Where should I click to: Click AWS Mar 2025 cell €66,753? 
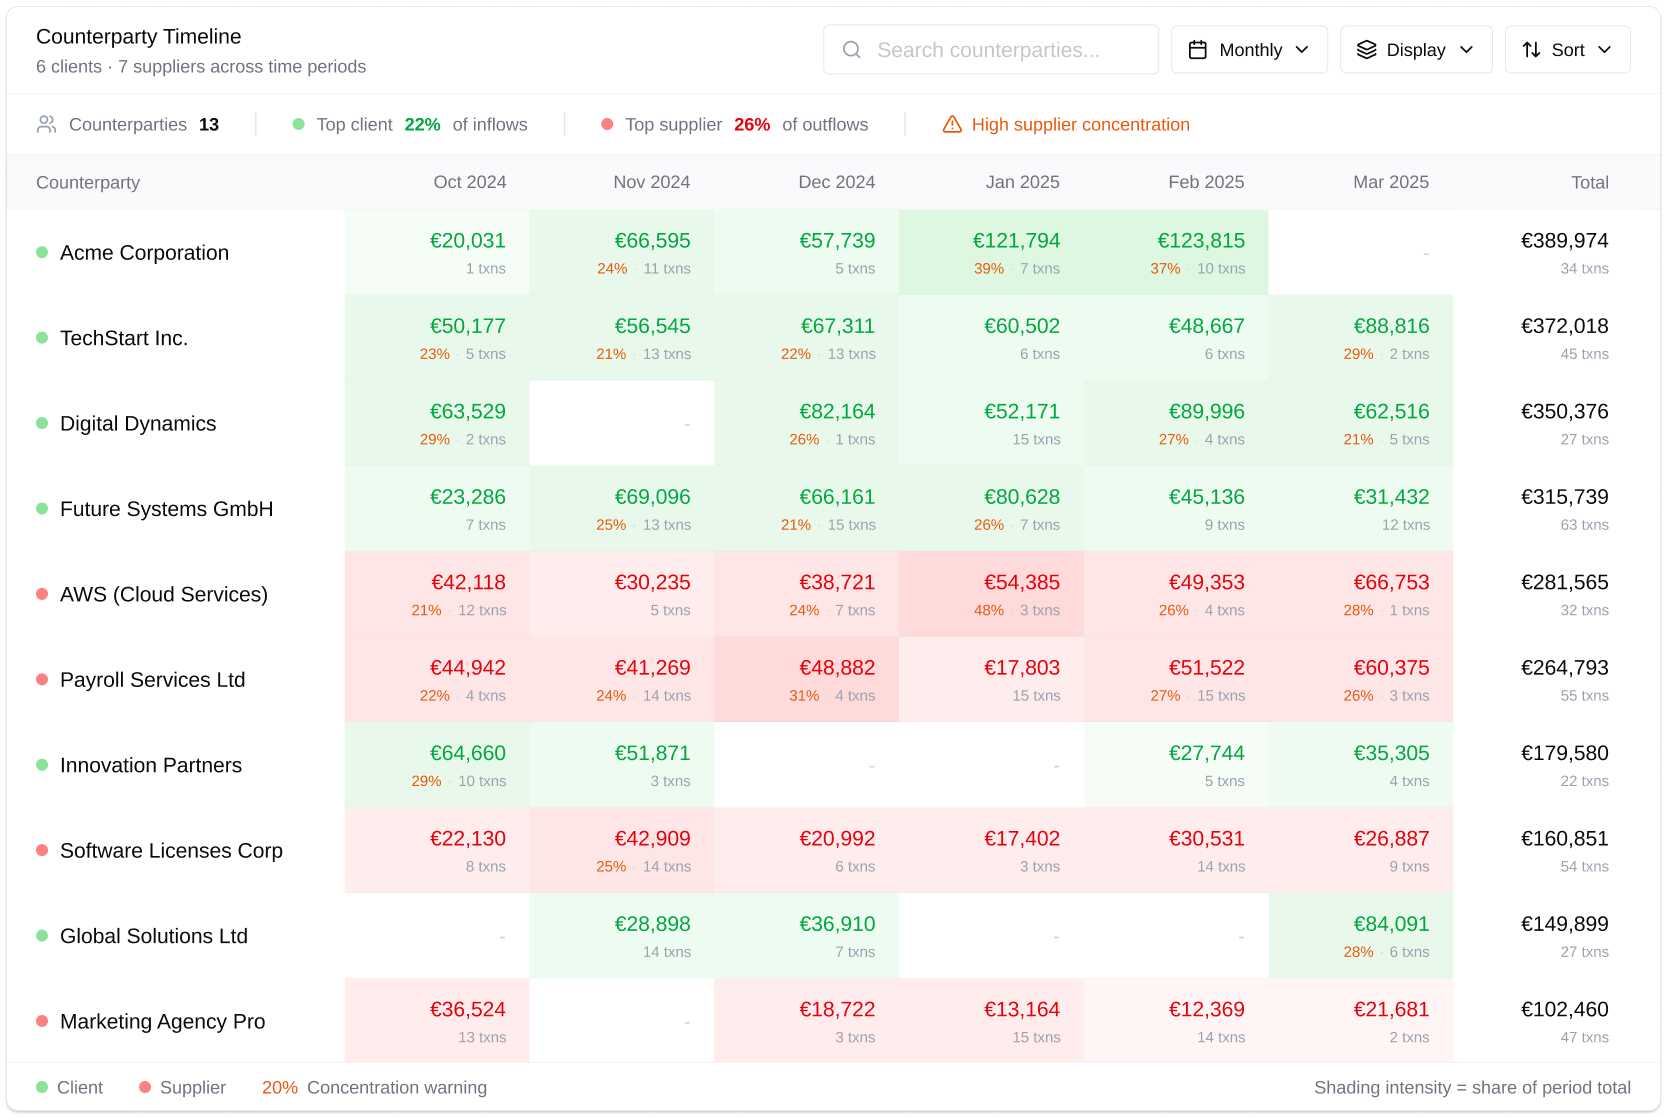[x=1360, y=594]
